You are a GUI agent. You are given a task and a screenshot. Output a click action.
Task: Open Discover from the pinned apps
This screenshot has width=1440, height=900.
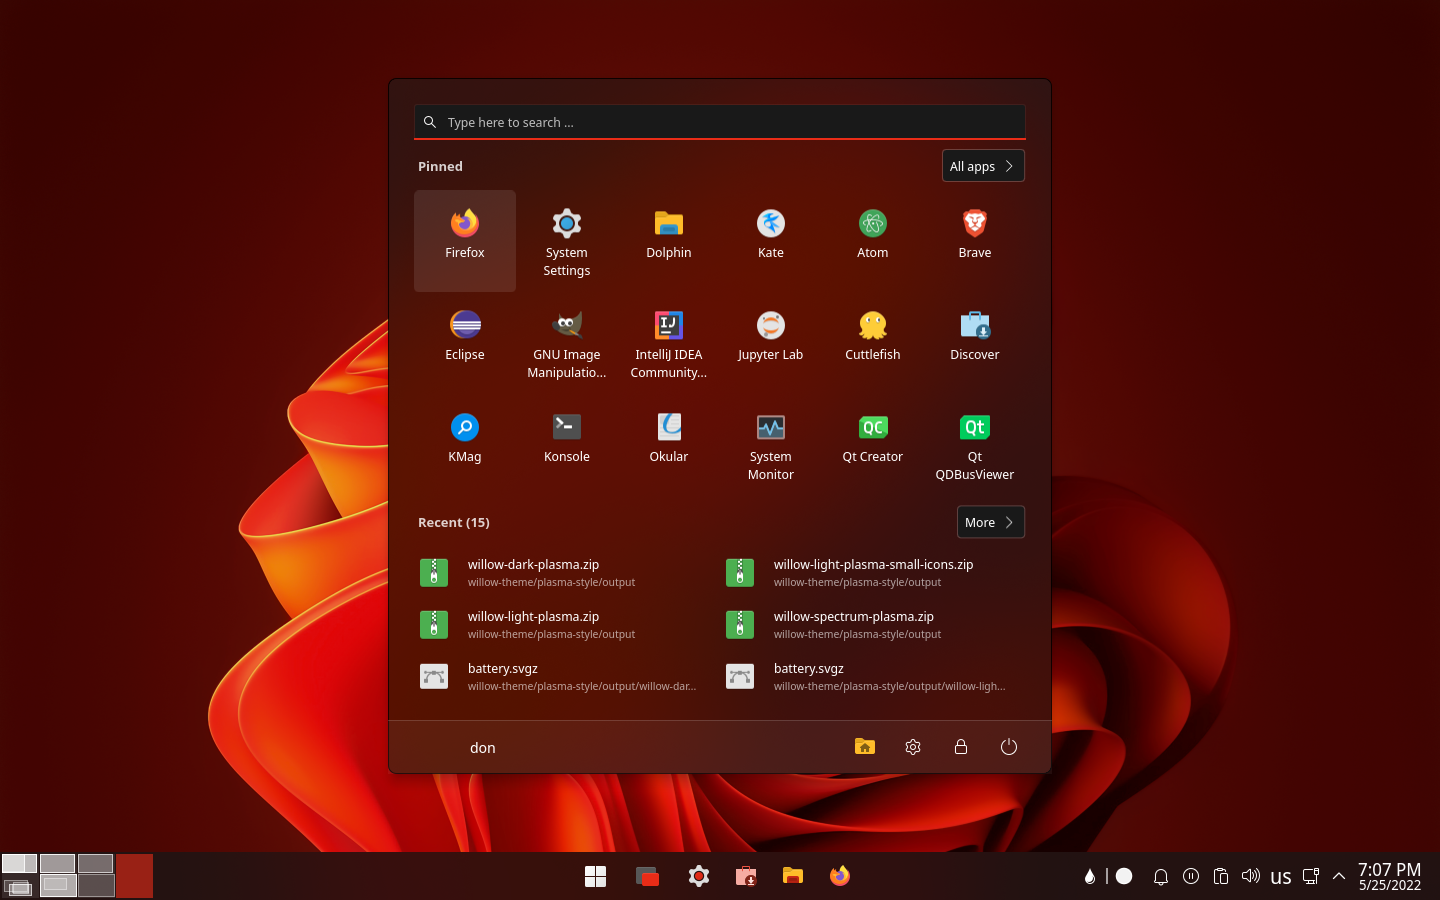[975, 343]
